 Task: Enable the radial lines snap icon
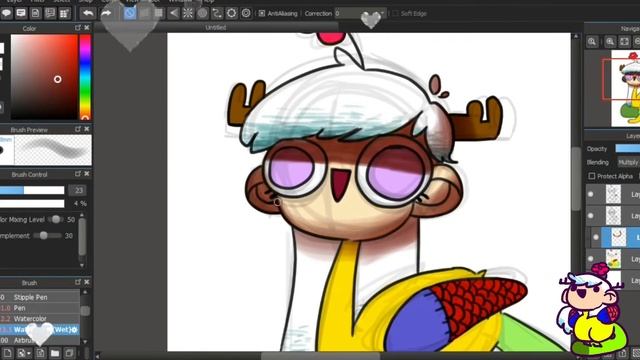[x=188, y=13]
